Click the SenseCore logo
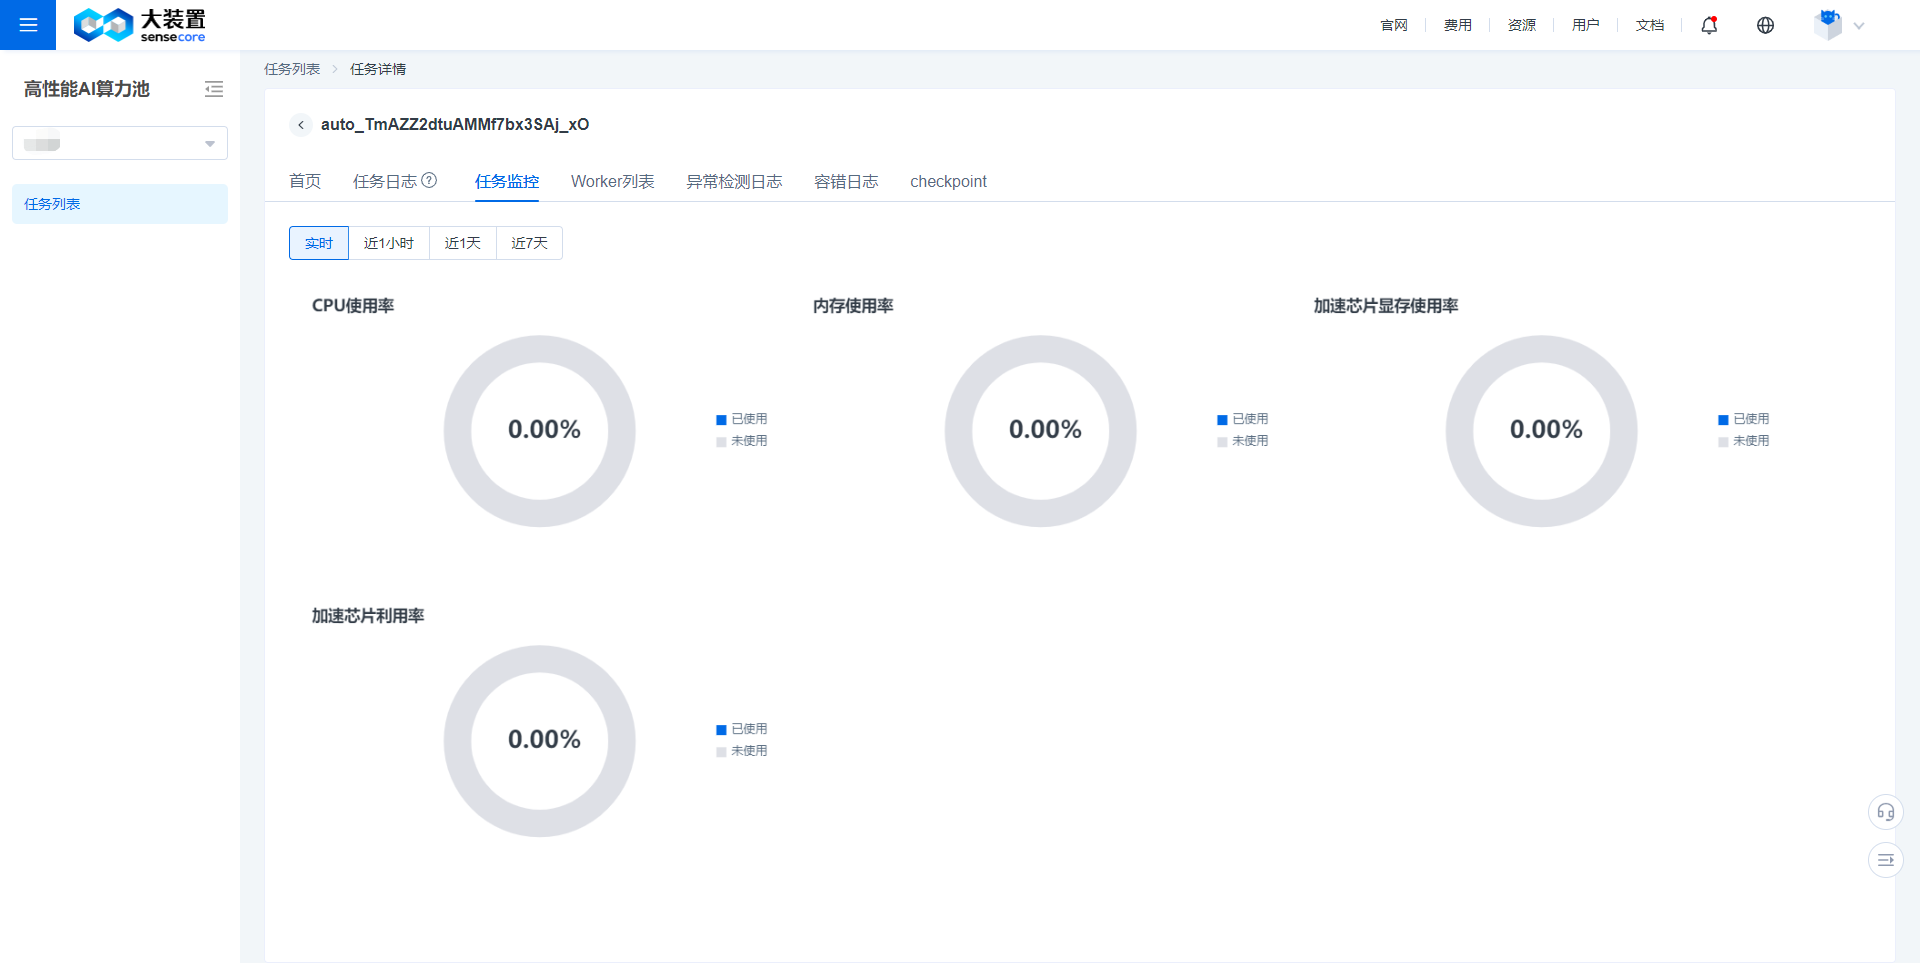The width and height of the screenshot is (1920, 963). click(139, 25)
